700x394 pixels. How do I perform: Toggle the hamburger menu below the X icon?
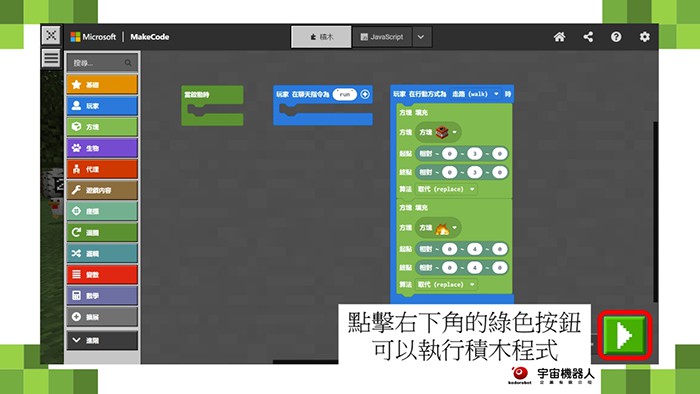[51, 58]
